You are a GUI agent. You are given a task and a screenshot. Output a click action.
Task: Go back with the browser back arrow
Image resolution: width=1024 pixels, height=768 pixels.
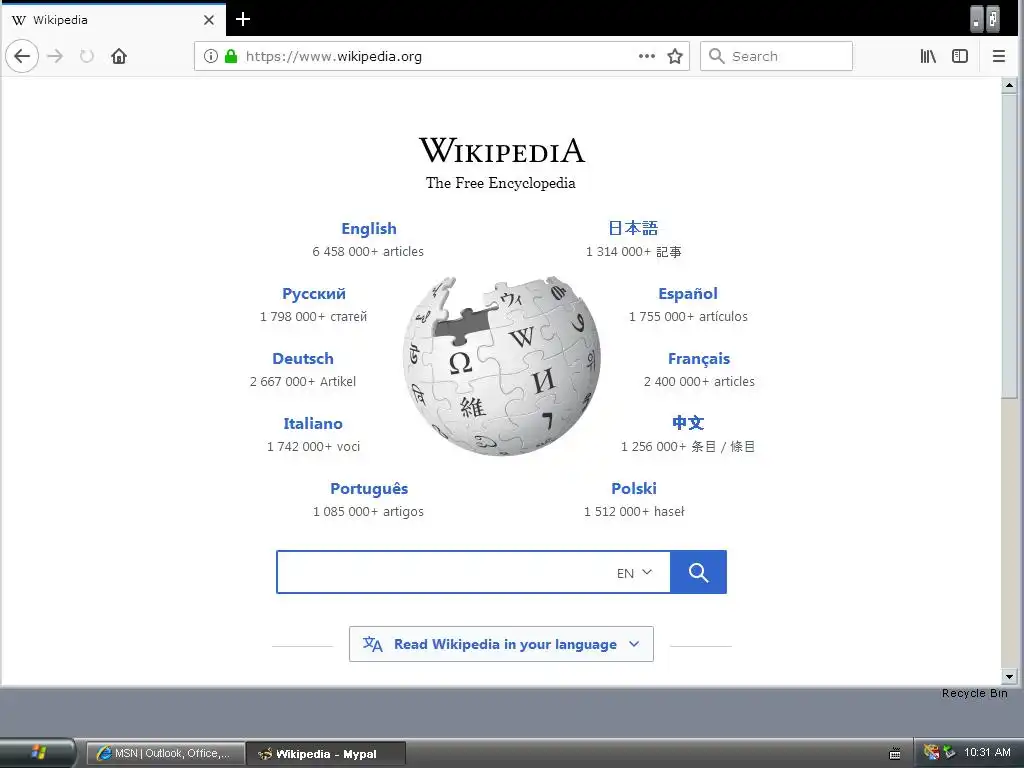pos(22,56)
